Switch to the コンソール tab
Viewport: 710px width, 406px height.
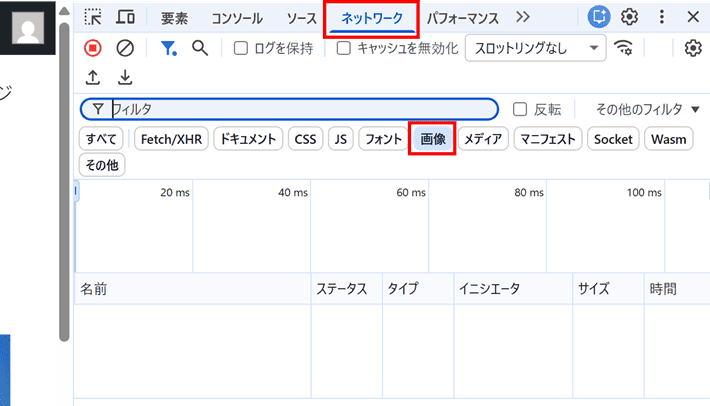click(237, 18)
